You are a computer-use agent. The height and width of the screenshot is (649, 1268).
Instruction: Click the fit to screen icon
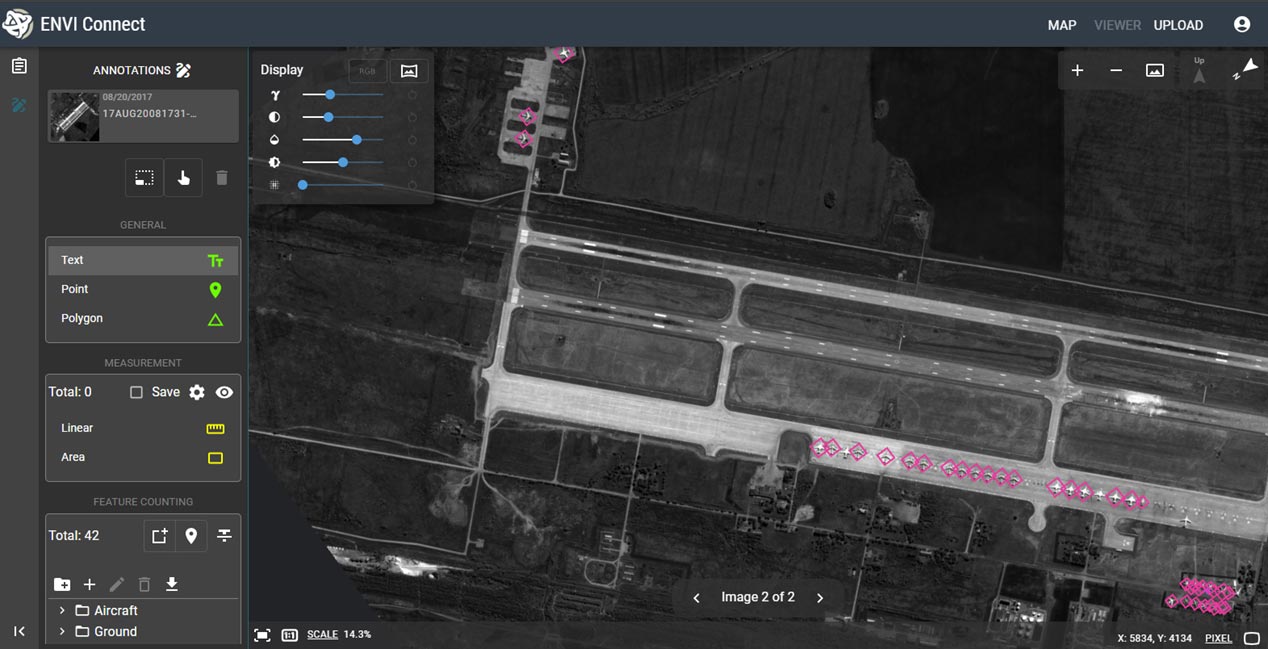pos(262,635)
